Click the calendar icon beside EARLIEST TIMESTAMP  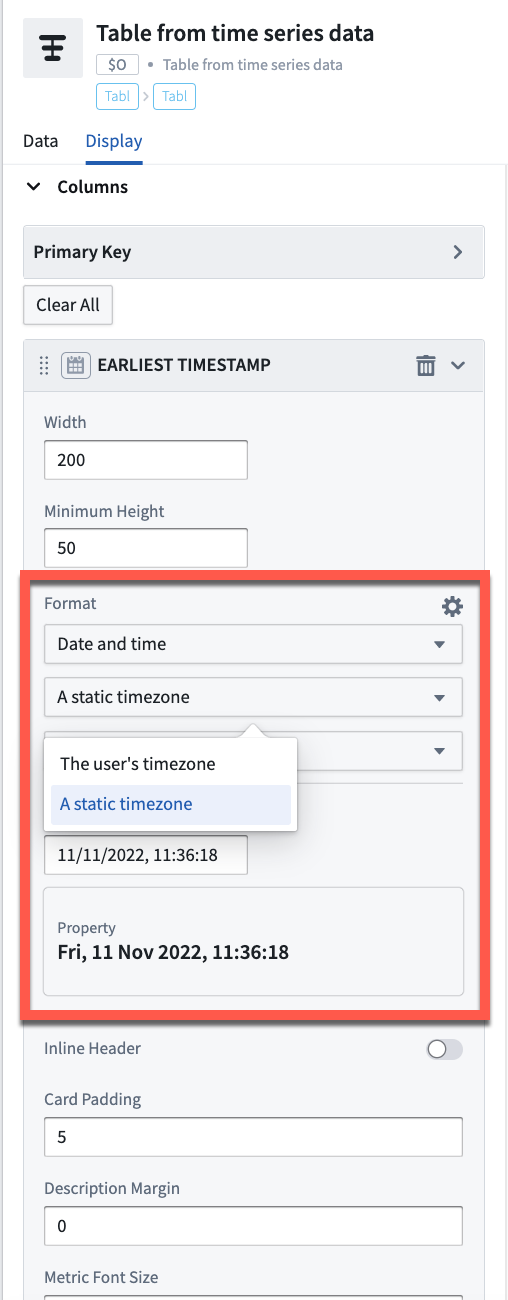[x=74, y=366]
